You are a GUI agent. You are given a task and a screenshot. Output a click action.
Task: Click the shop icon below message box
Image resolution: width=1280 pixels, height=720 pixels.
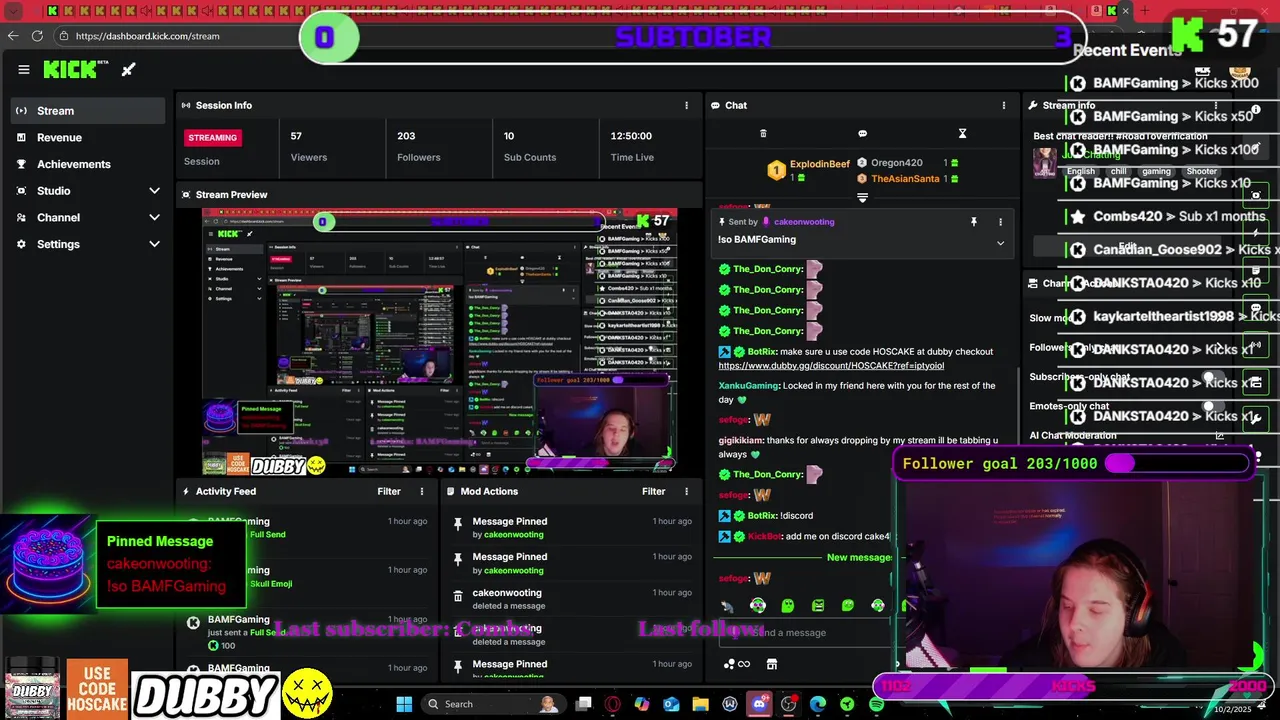[771, 664]
